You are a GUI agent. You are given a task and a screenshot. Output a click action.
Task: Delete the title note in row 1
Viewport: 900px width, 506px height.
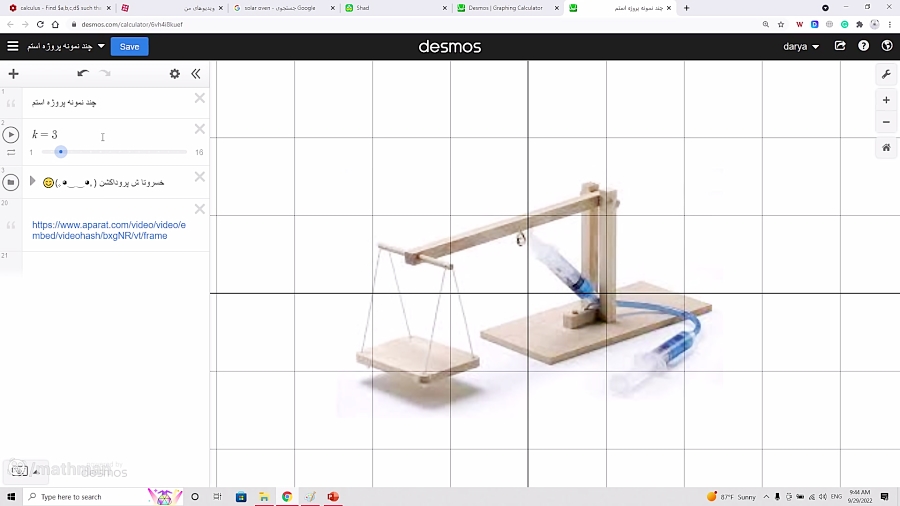point(199,98)
